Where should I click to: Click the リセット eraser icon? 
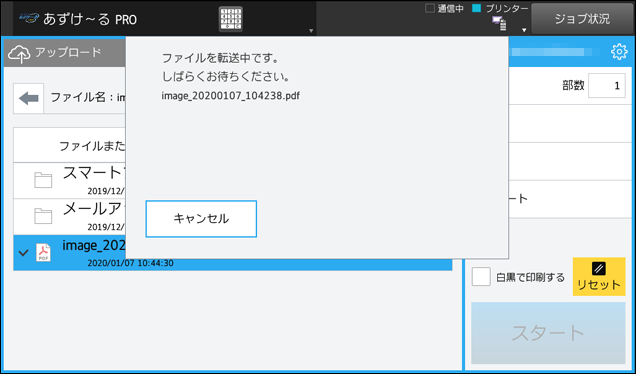click(x=599, y=268)
